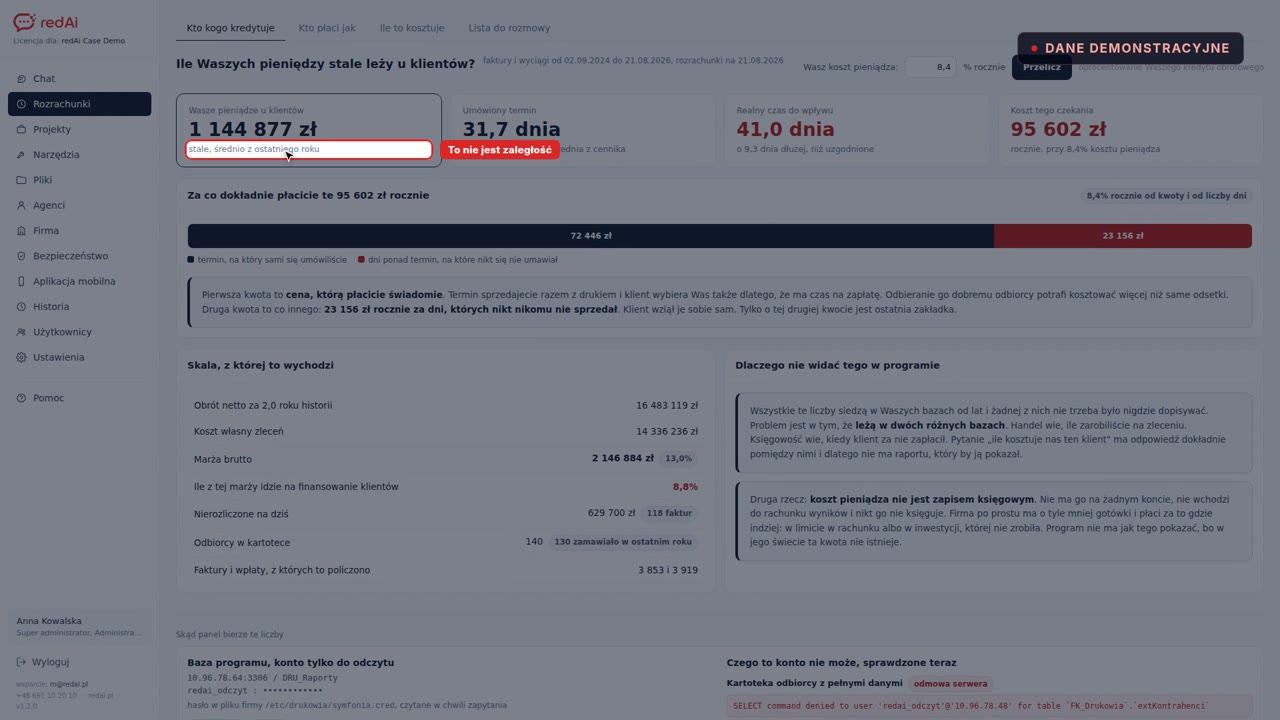The width and height of the screenshot is (1280, 720).
Task: Click the '13,0%' margin badge
Action: click(x=679, y=459)
